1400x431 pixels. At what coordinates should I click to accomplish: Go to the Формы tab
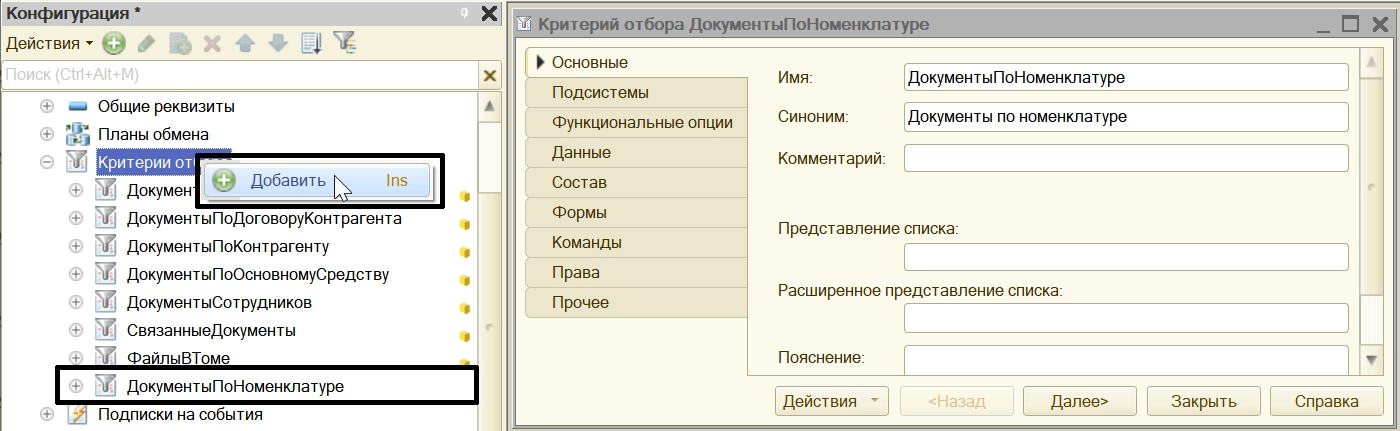[x=636, y=213]
